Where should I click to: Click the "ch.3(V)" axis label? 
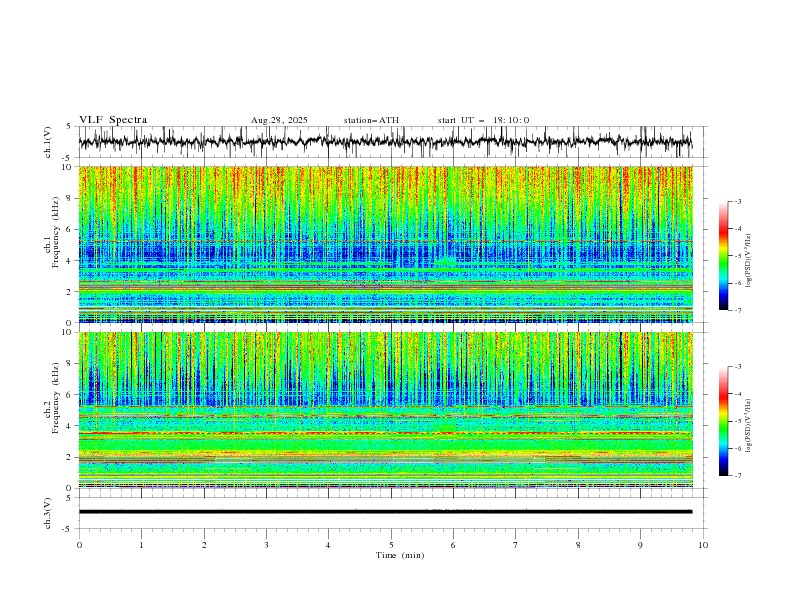click(x=48, y=513)
